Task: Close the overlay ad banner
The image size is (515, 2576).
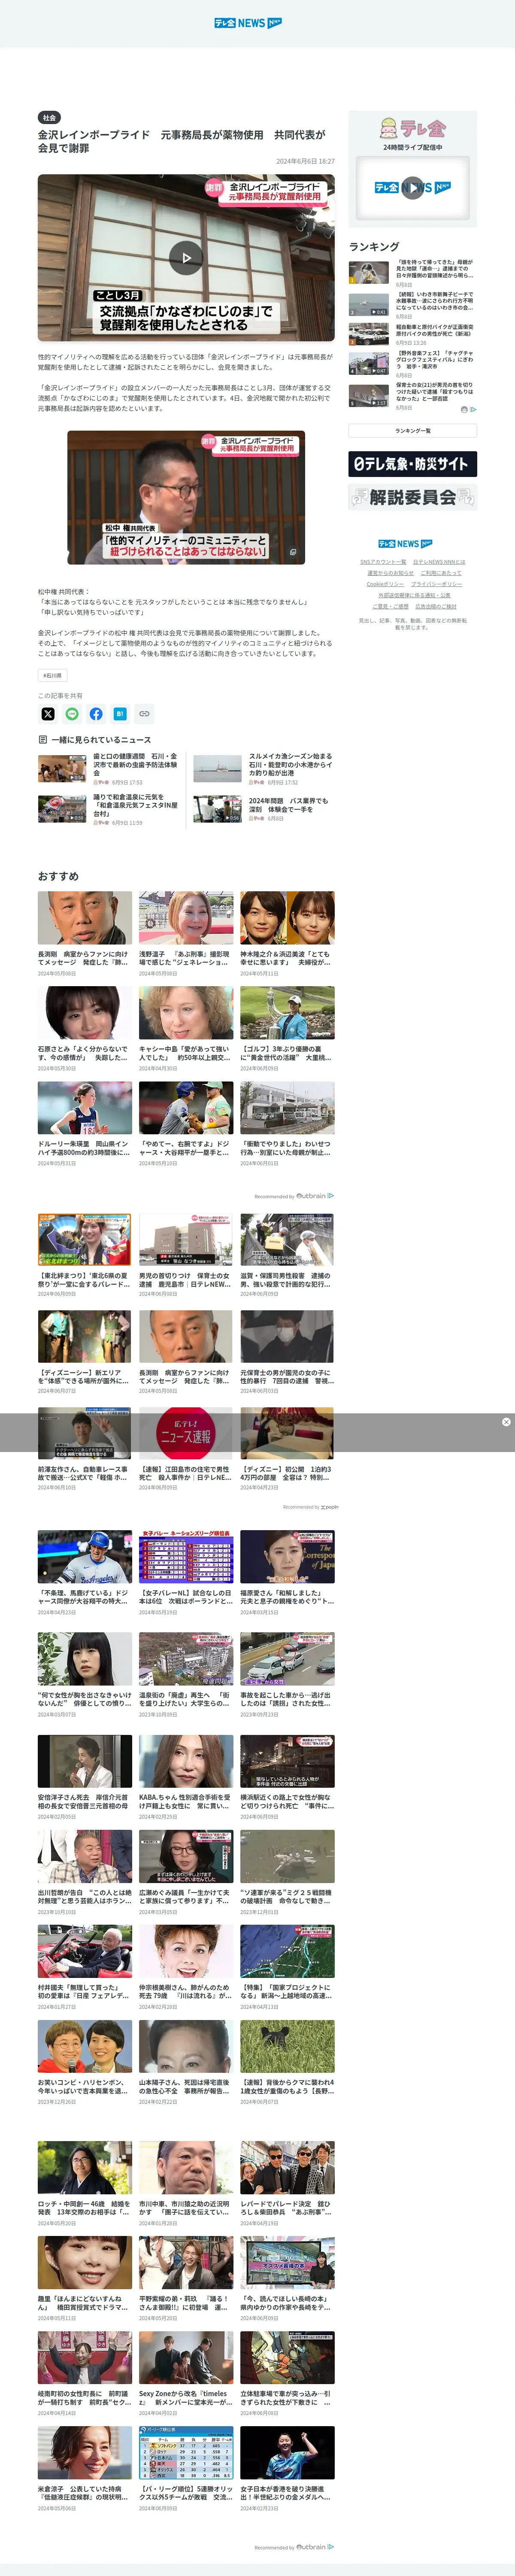Action: click(x=506, y=1421)
